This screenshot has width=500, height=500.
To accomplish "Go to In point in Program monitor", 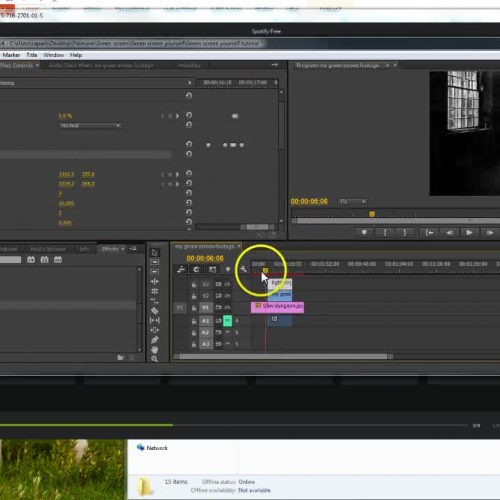I will 429,232.
